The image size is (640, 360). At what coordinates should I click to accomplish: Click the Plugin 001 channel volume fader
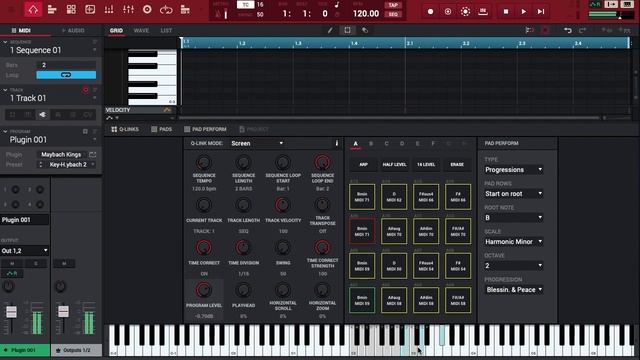(11, 312)
